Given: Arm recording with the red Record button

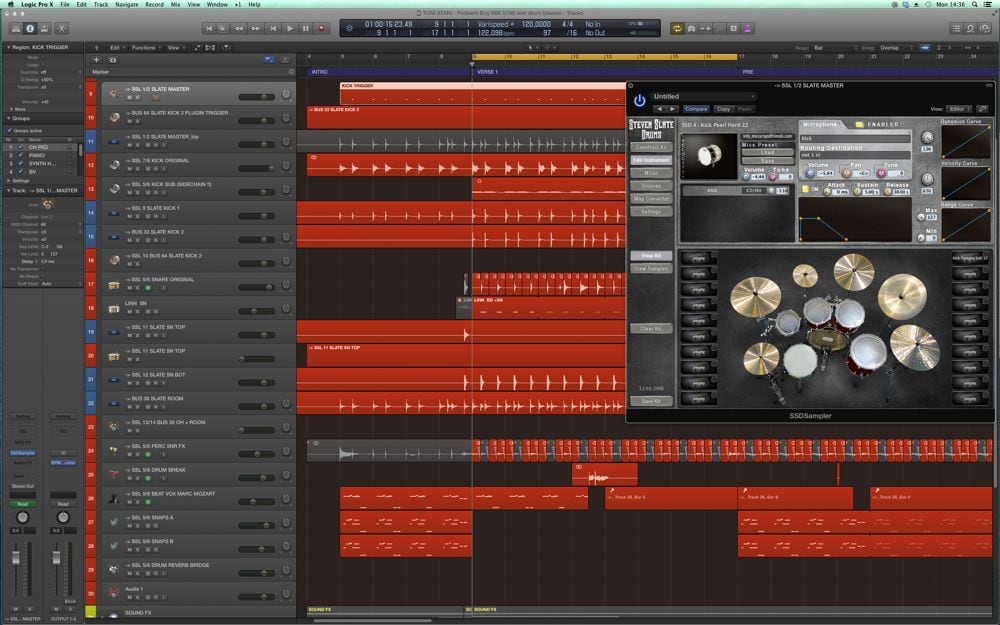Looking at the screenshot, I should [x=321, y=29].
